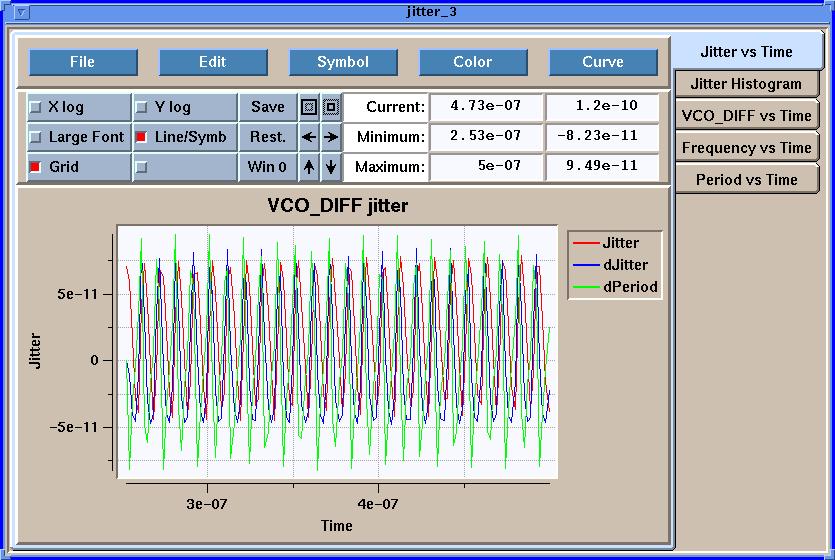Pan plot up with up arrow

pos(309,167)
